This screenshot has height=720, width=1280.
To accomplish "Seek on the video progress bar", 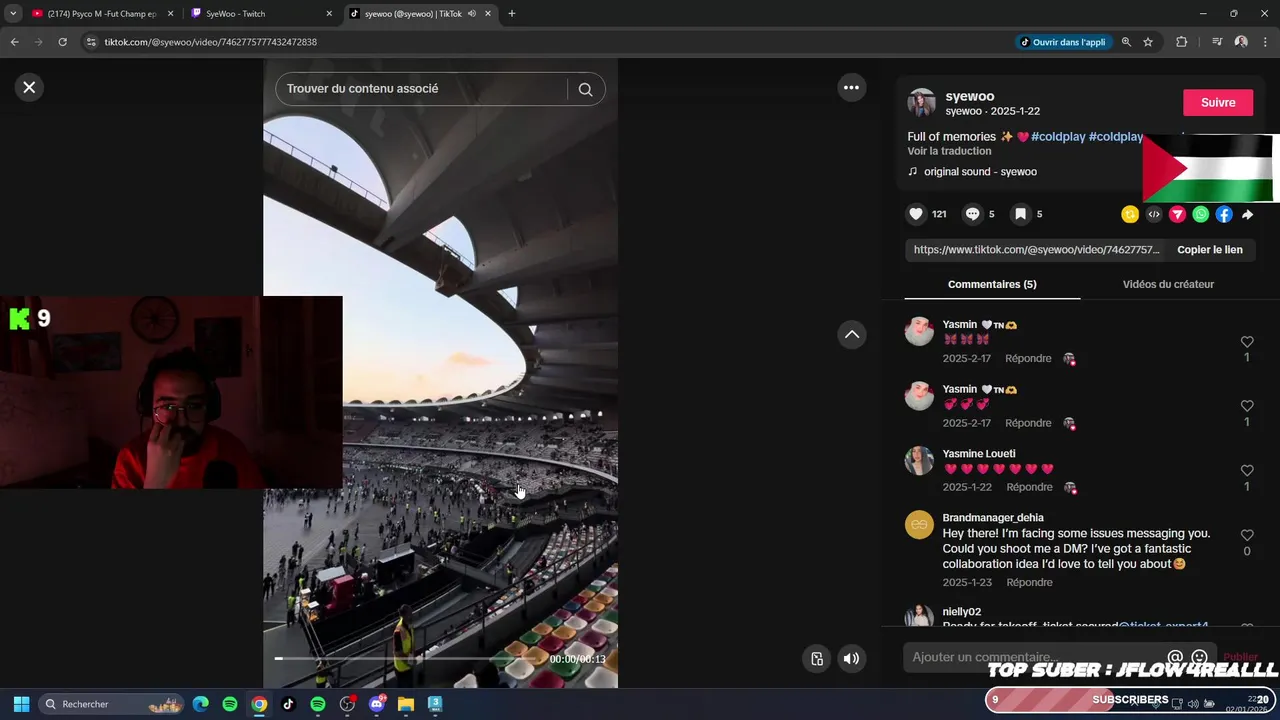I will point(410,659).
